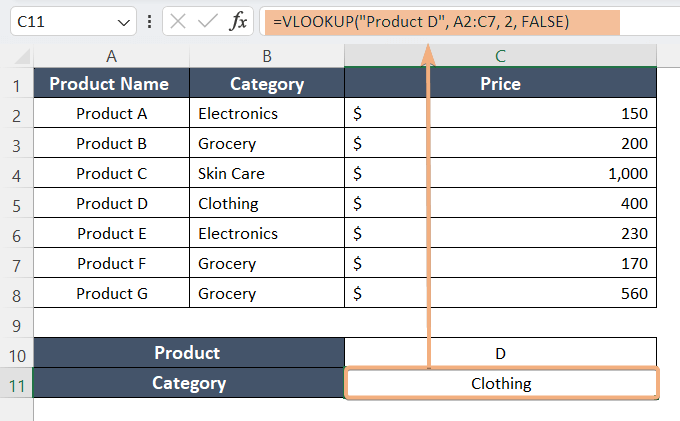
Task: Click the three-dot formula bar resize handle
Action: pos(150,22)
